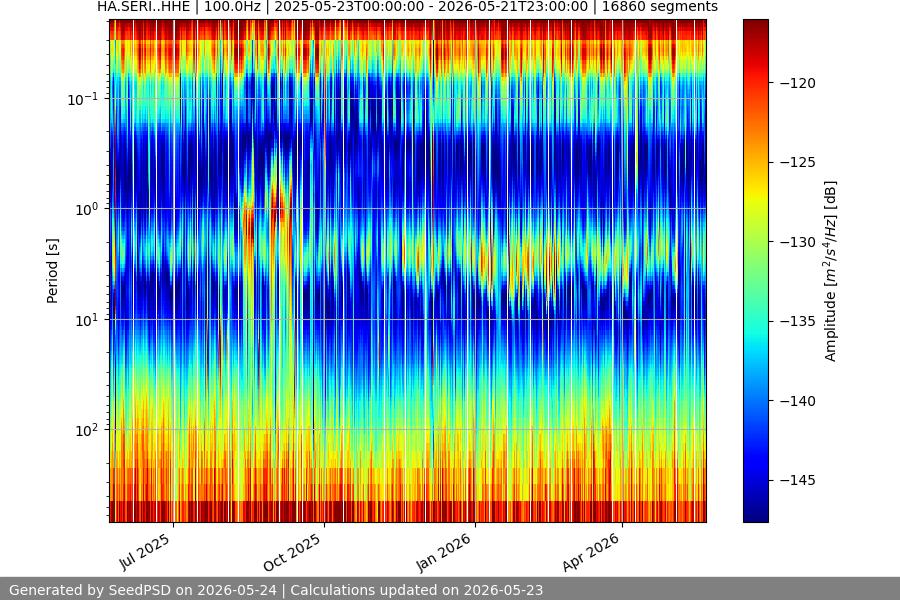900x600 pixels.
Task: Select the 'Jul 2025' x-axis label
Action: pos(145,551)
